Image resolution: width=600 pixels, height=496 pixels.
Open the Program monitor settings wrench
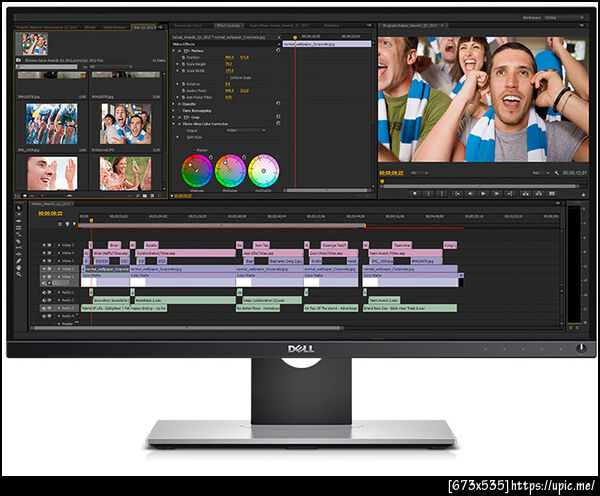(556, 173)
